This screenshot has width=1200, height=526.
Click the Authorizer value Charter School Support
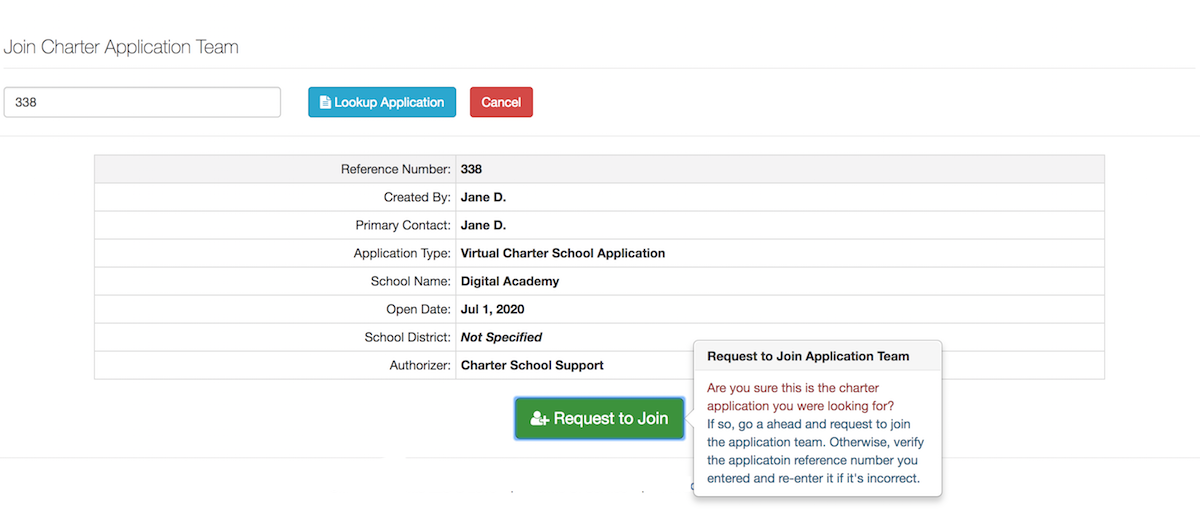(532, 365)
